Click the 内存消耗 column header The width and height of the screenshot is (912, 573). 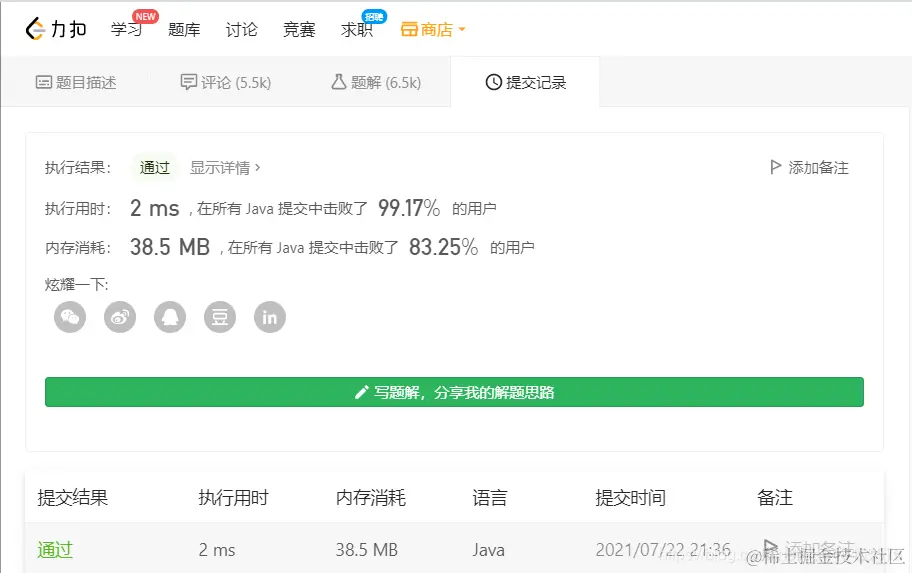click(370, 498)
